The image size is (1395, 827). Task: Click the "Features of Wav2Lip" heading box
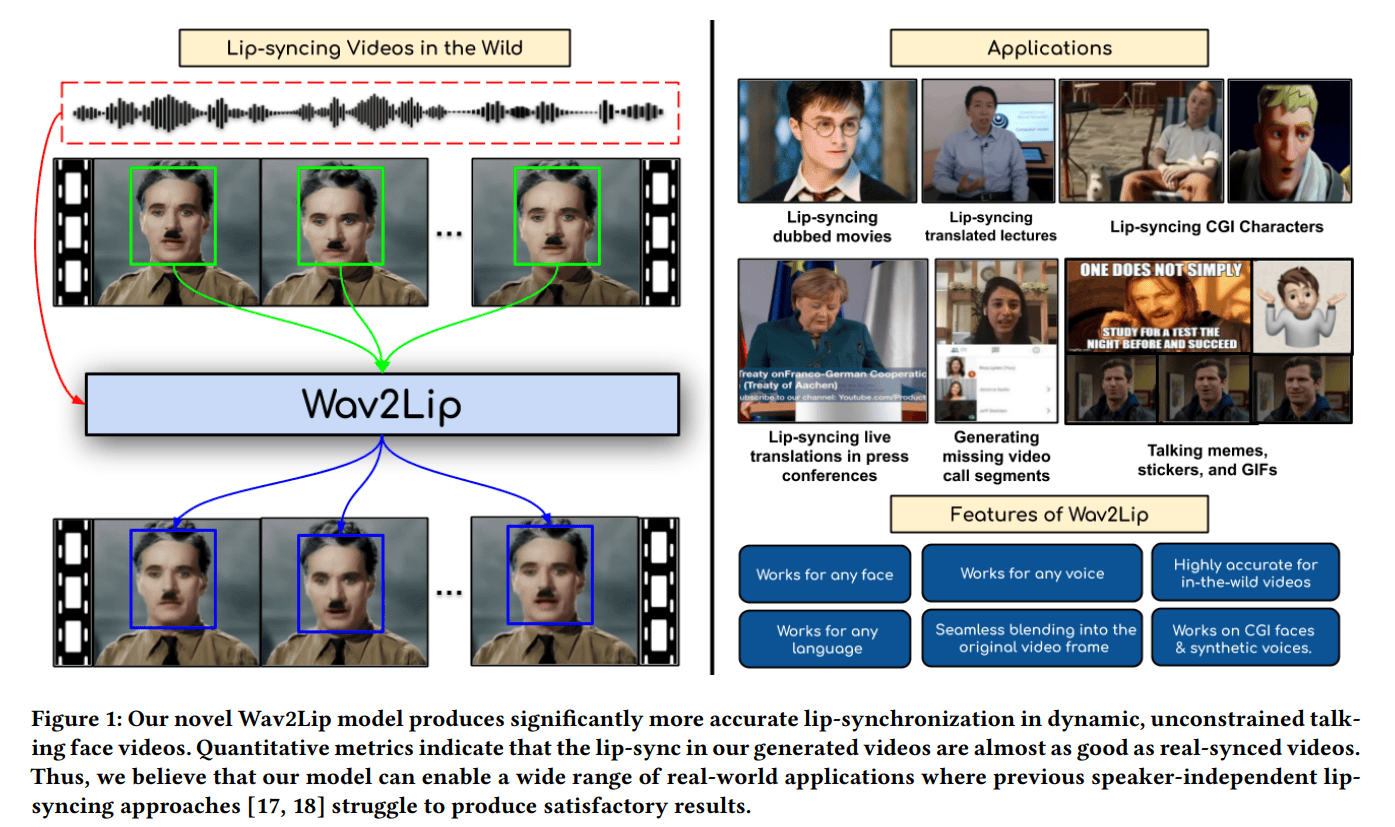pyautogui.click(x=1049, y=514)
